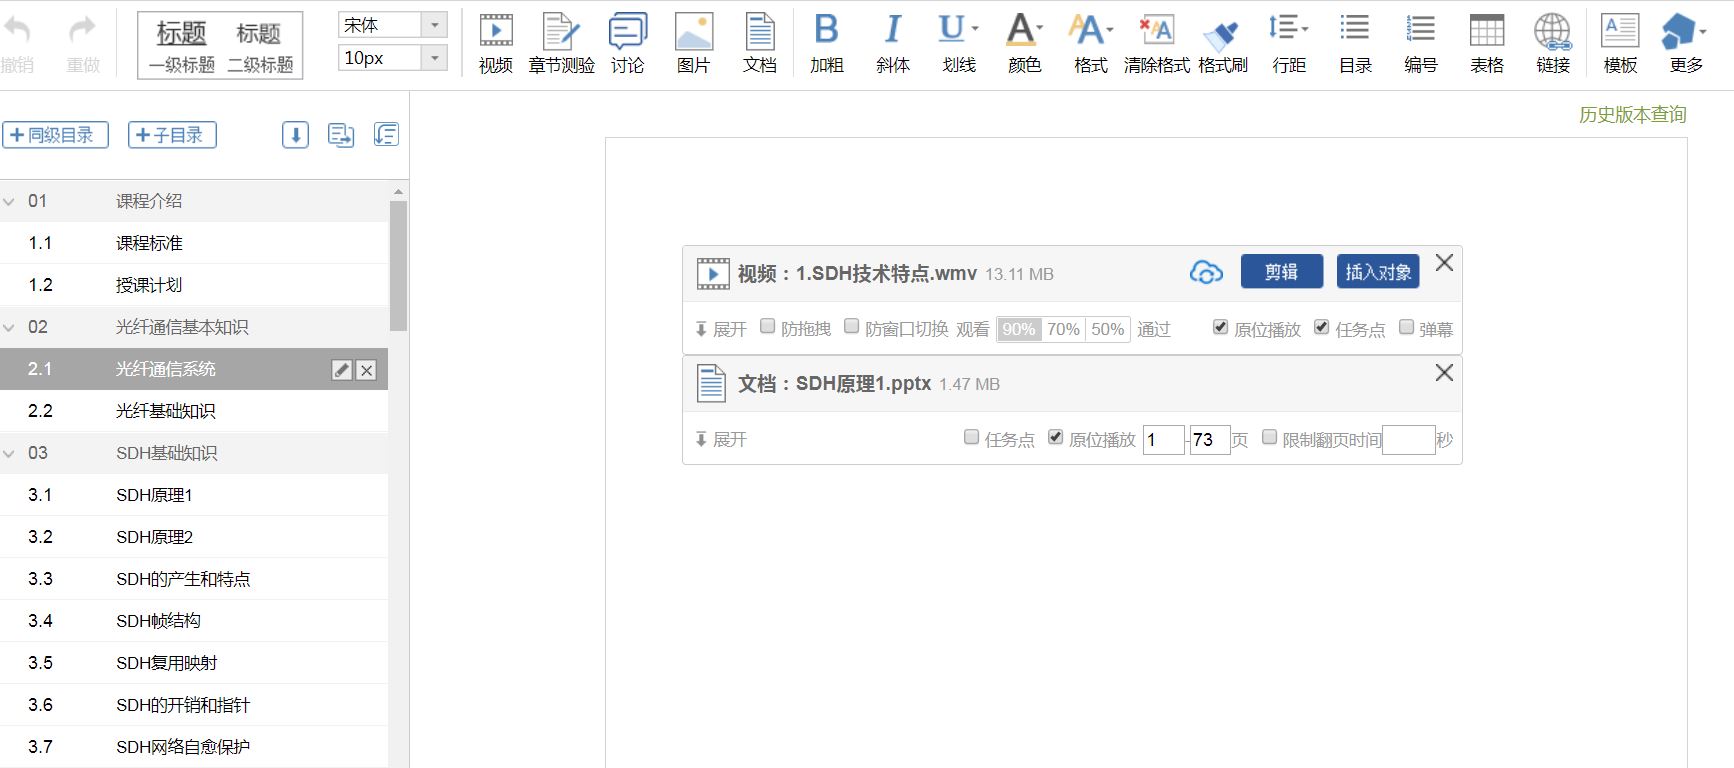Clear formatting with 清除格式

click(x=1157, y=44)
